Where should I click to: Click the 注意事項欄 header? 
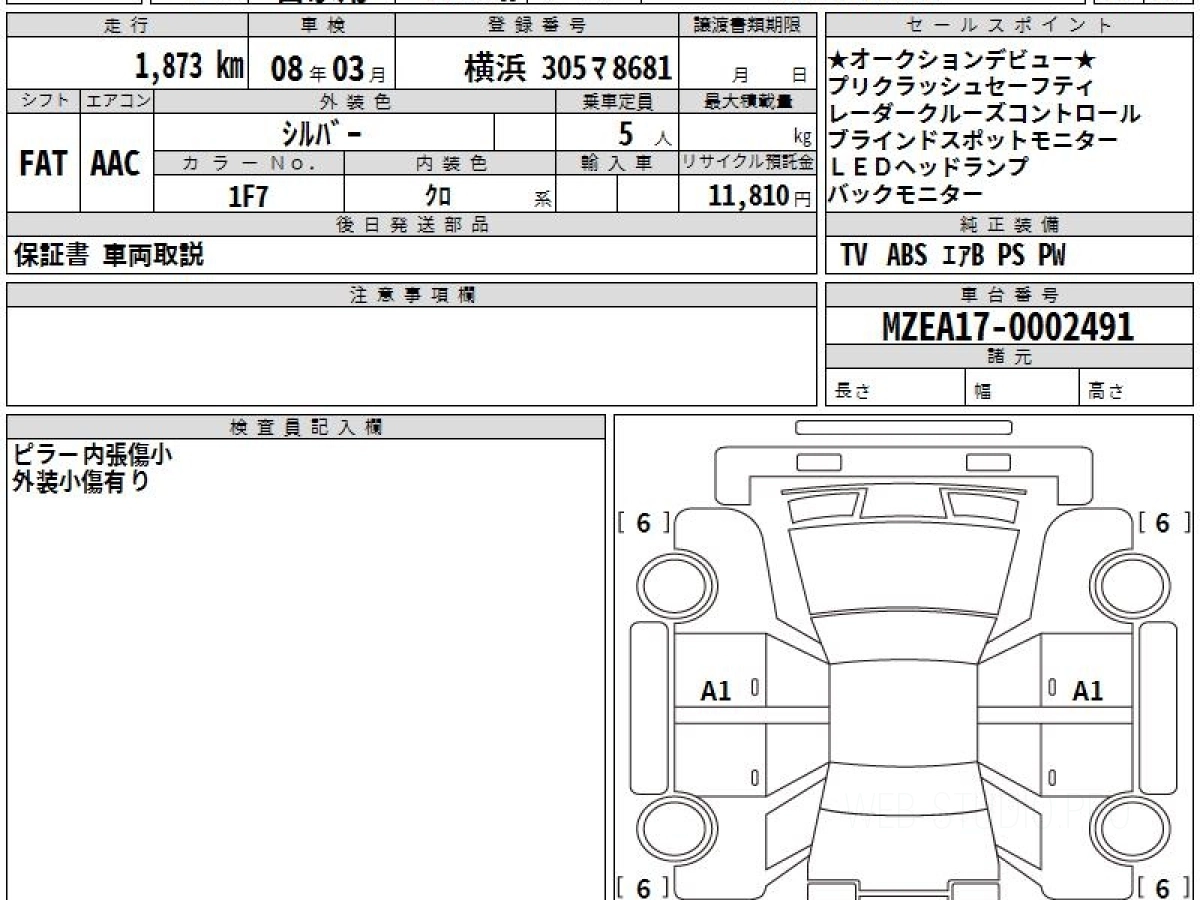click(x=412, y=295)
